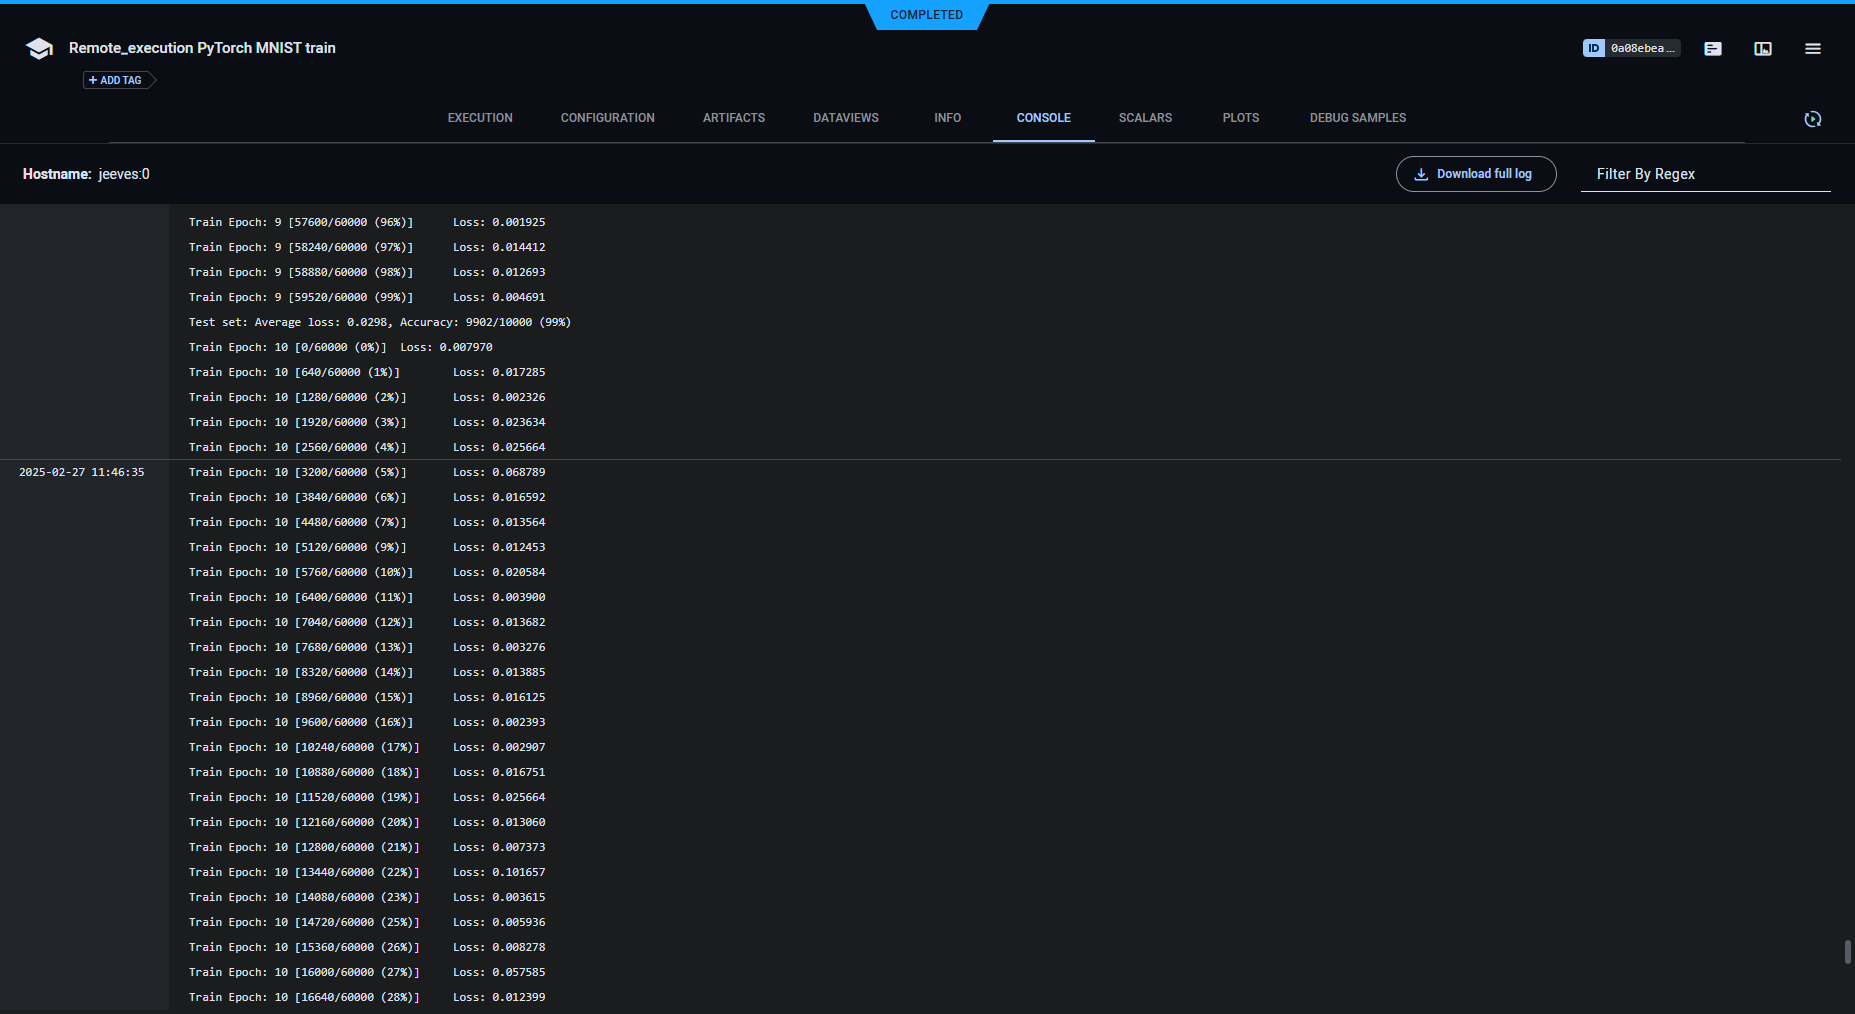The image size is (1855, 1014).
Task: View the PLOTS tab
Action: coord(1240,118)
